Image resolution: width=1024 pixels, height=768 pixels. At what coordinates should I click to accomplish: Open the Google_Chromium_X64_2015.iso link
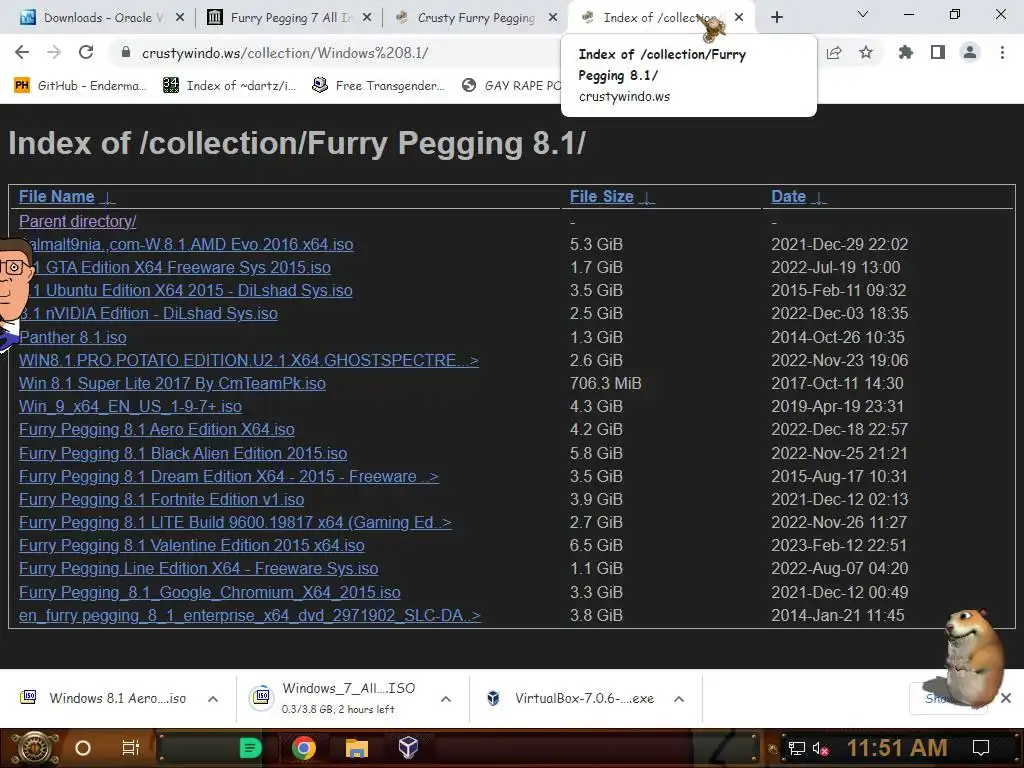coord(210,592)
